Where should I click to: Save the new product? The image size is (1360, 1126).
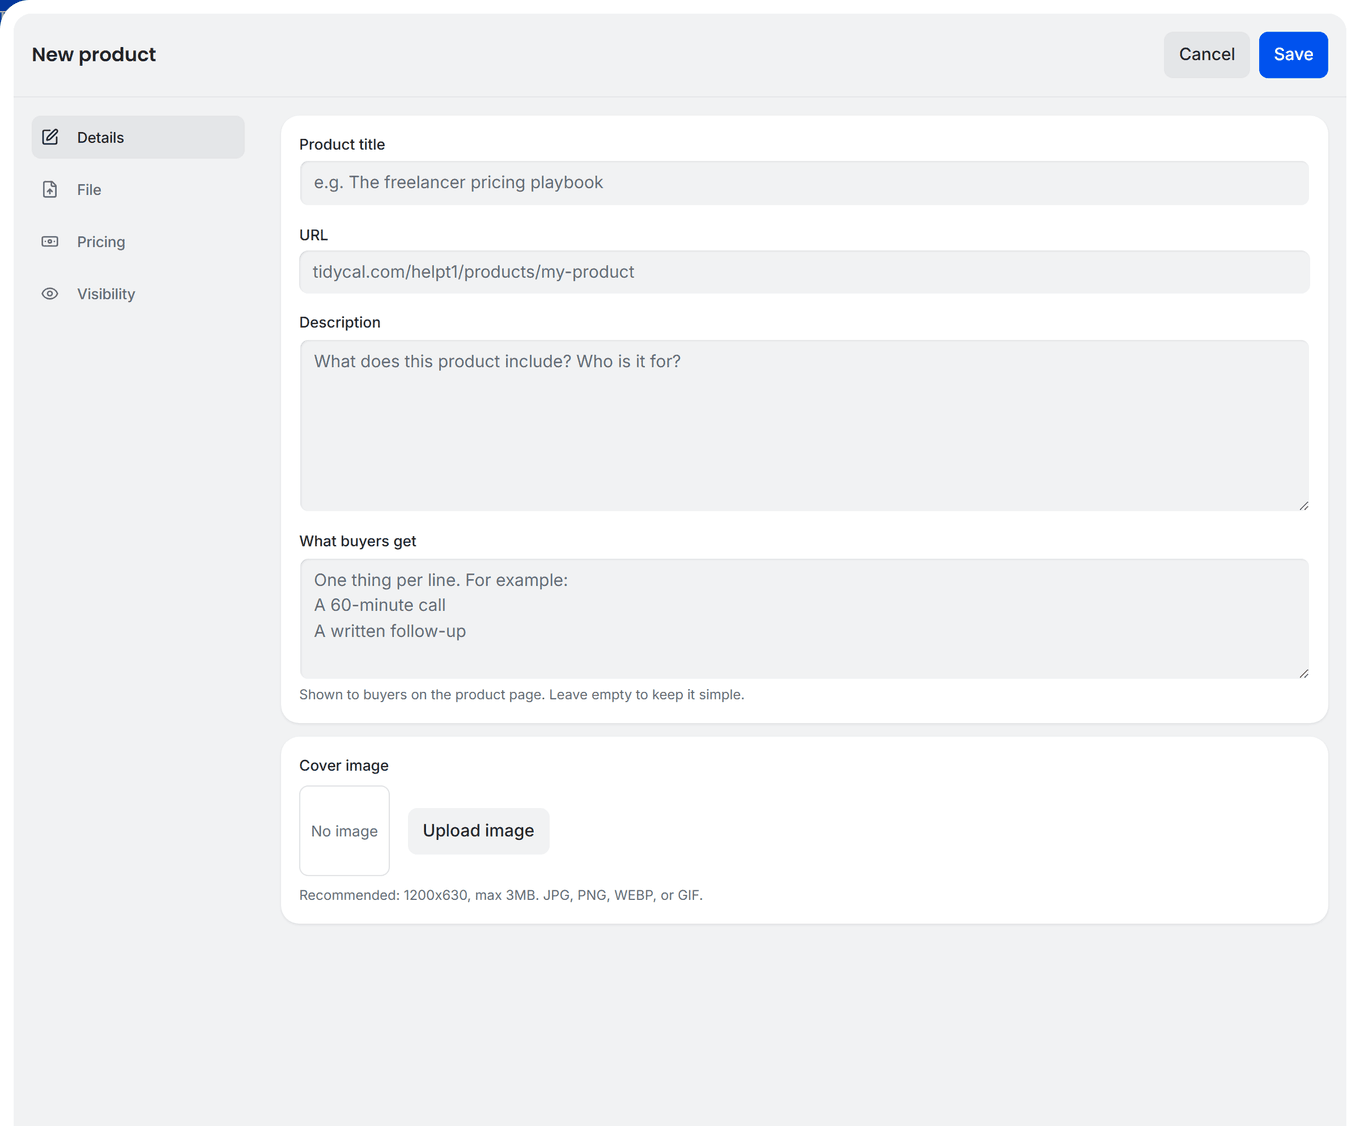(1293, 54)
